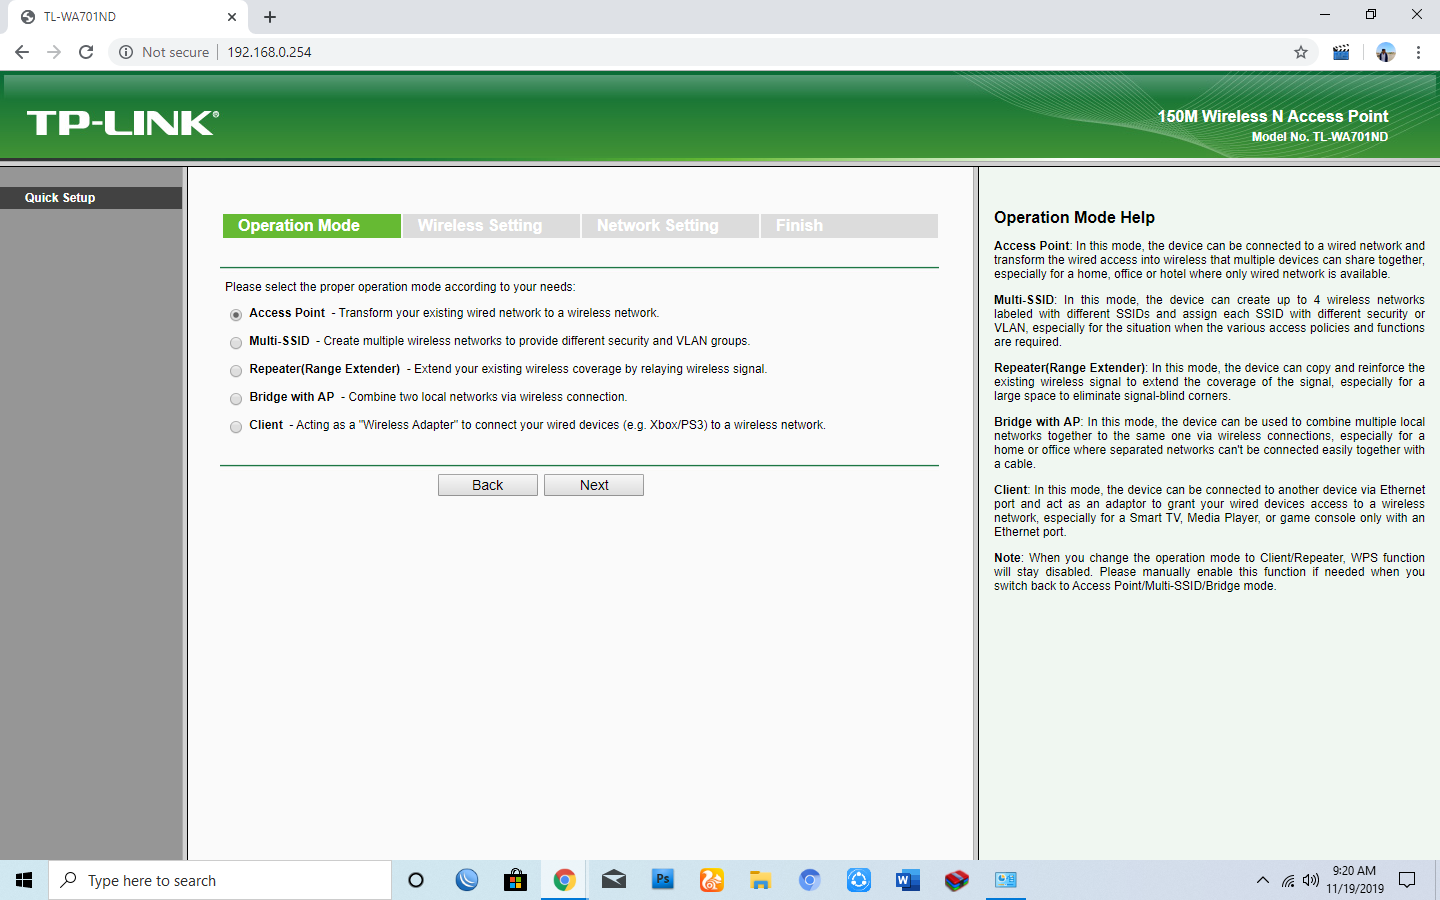Open Cortana from the taskbar circle
This screenshot has width=1440, height=900.
tap(416, 880)
